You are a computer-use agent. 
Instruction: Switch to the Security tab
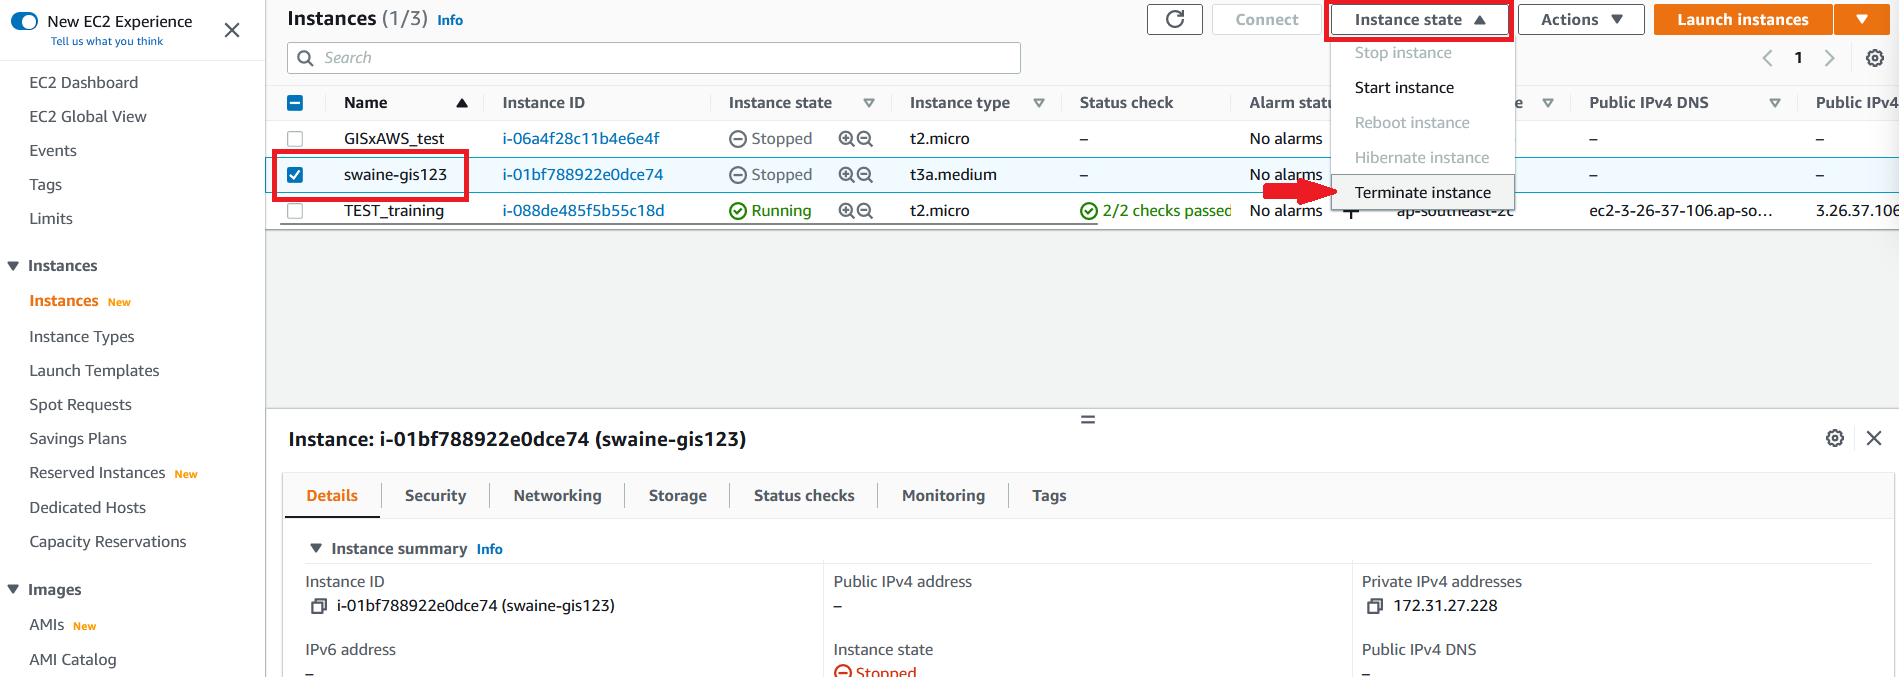(x=435, y=496)
